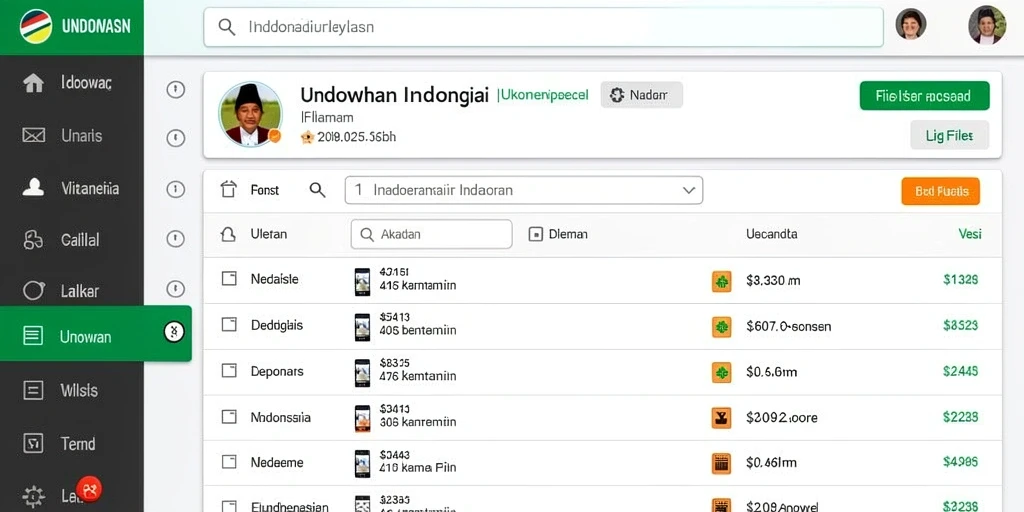The image size is (1024, 512).
Task: Click the phone thumbnail in Deddglais row
Action: [362, 327]
